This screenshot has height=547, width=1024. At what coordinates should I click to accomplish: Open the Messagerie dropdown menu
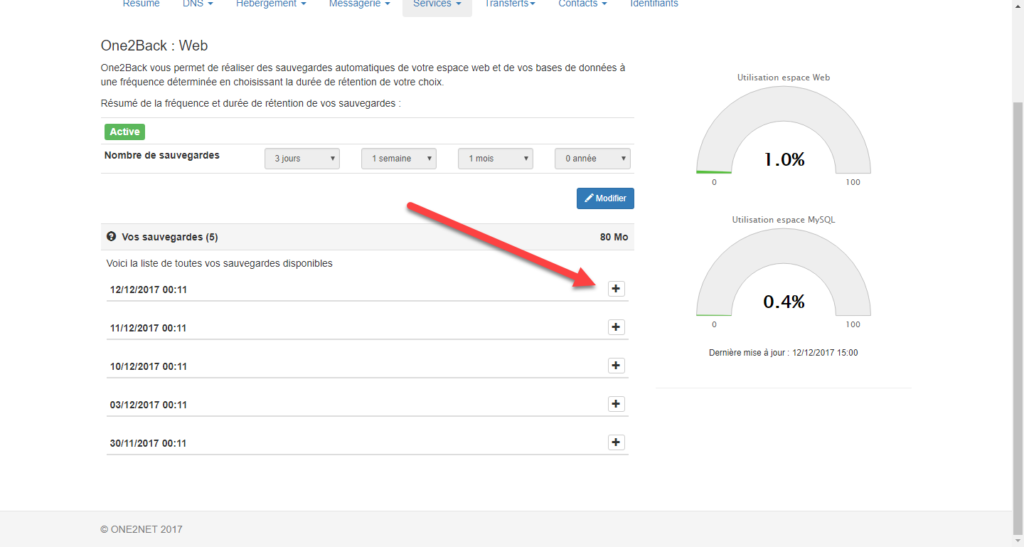[360, 4]
